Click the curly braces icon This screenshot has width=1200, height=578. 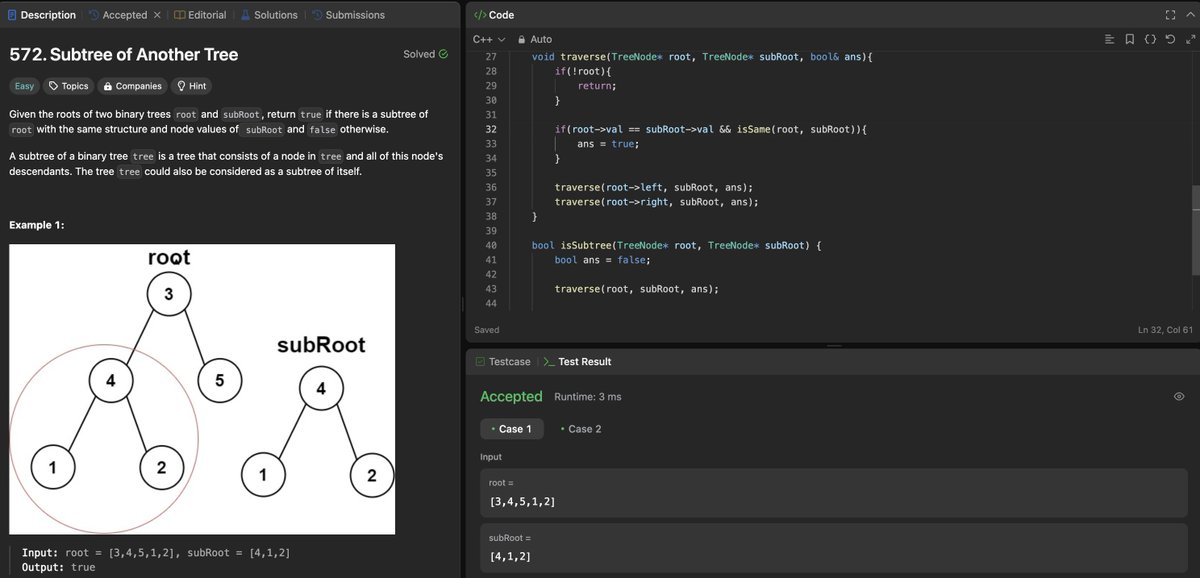click(x=1150, y=39)
